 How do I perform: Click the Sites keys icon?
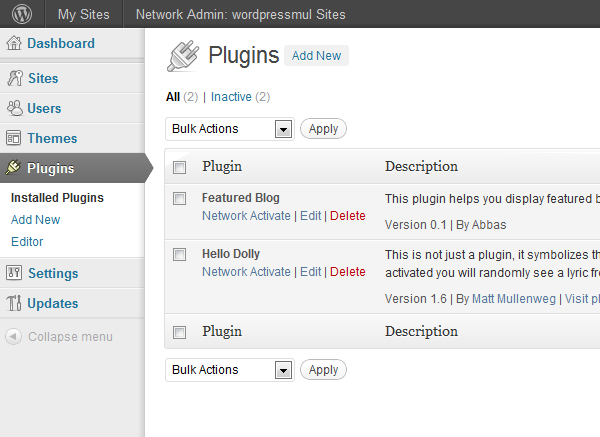click(15, 78)
